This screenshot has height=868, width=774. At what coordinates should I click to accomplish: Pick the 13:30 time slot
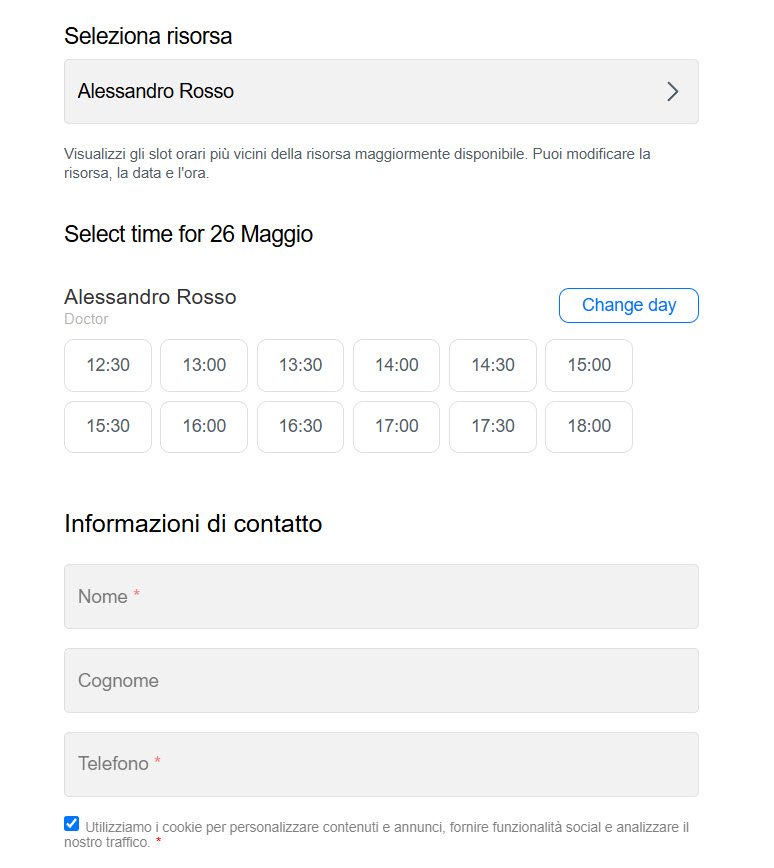click(300, 365)
